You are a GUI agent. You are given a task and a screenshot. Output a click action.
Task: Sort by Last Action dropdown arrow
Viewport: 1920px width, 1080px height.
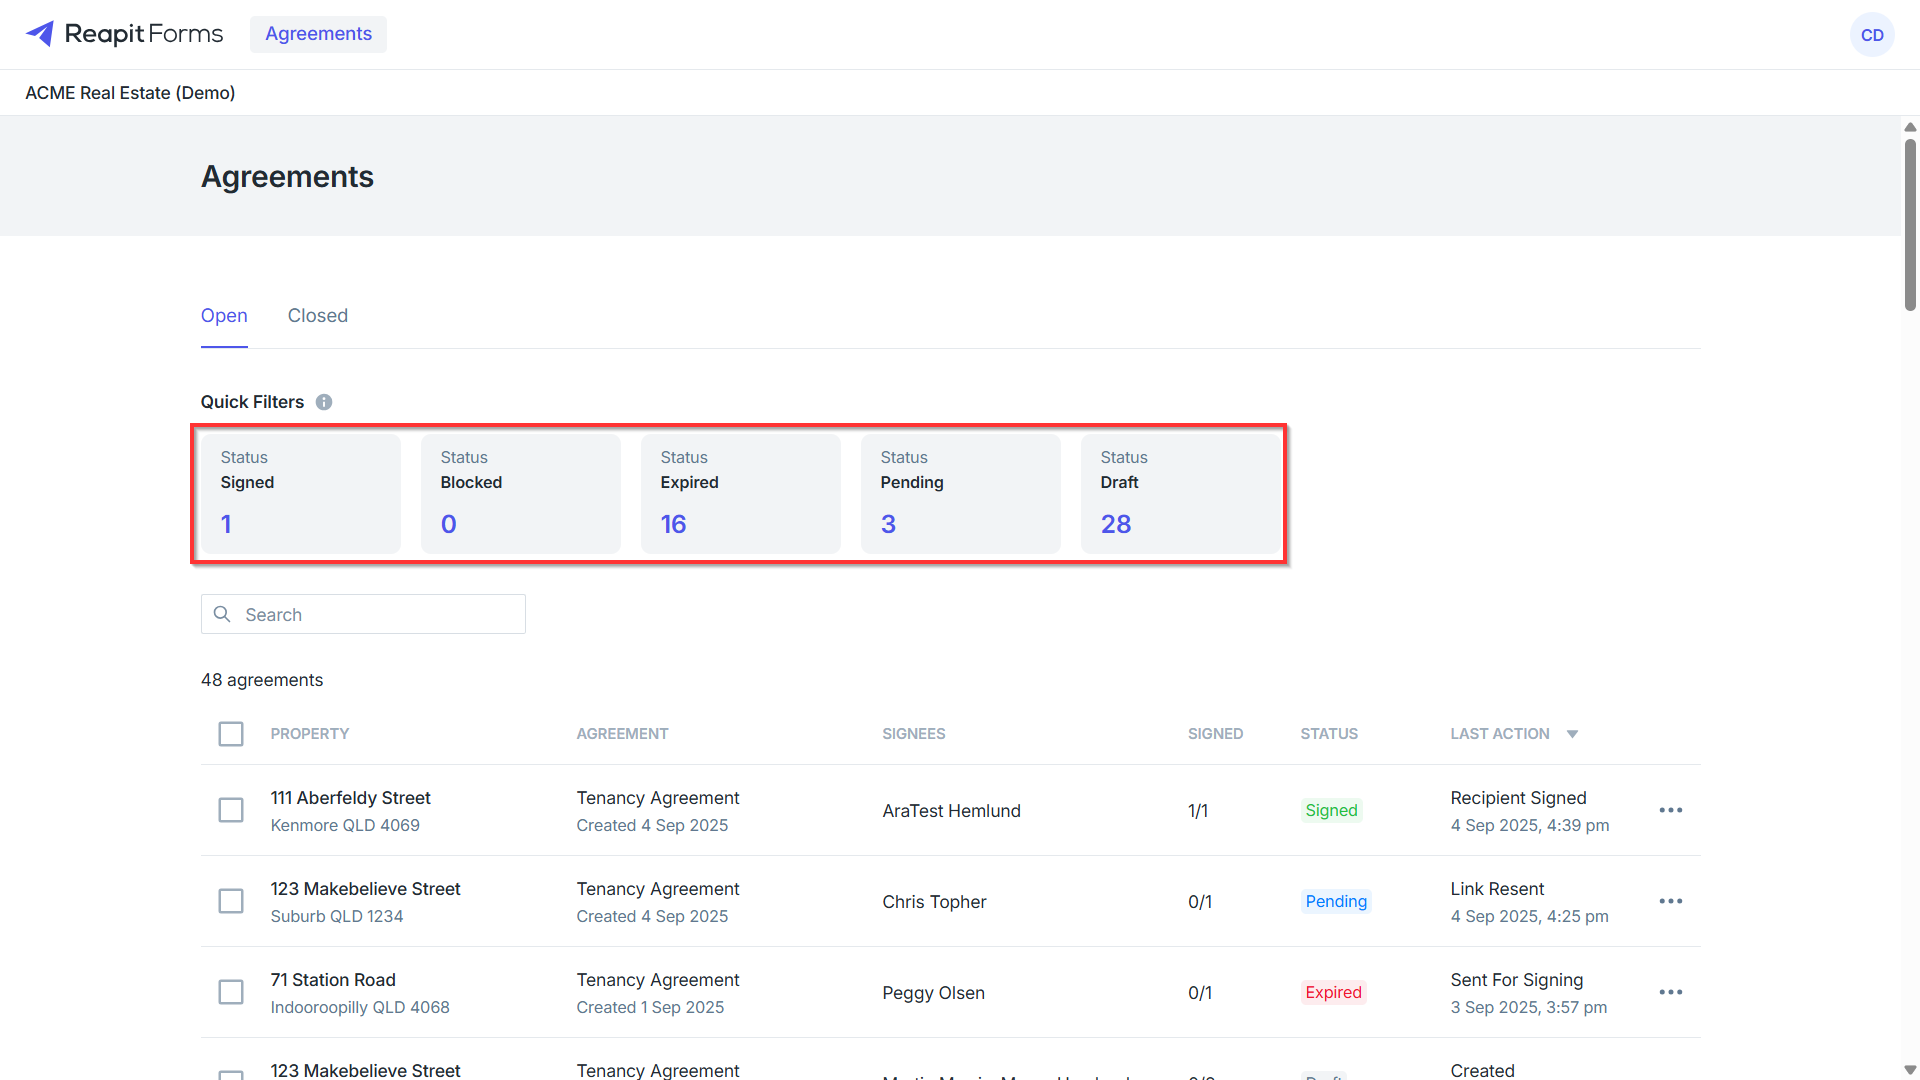(x=1572, y=734)
